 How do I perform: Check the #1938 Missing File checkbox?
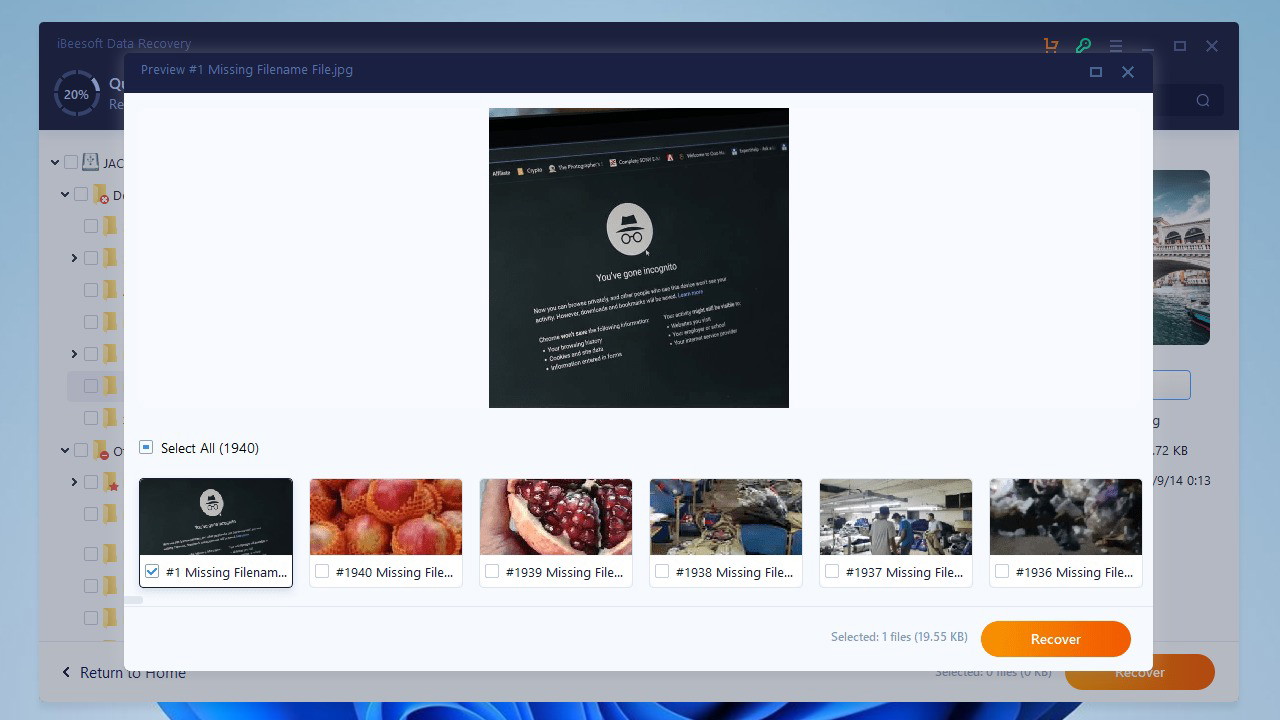[x=662, y=572]
